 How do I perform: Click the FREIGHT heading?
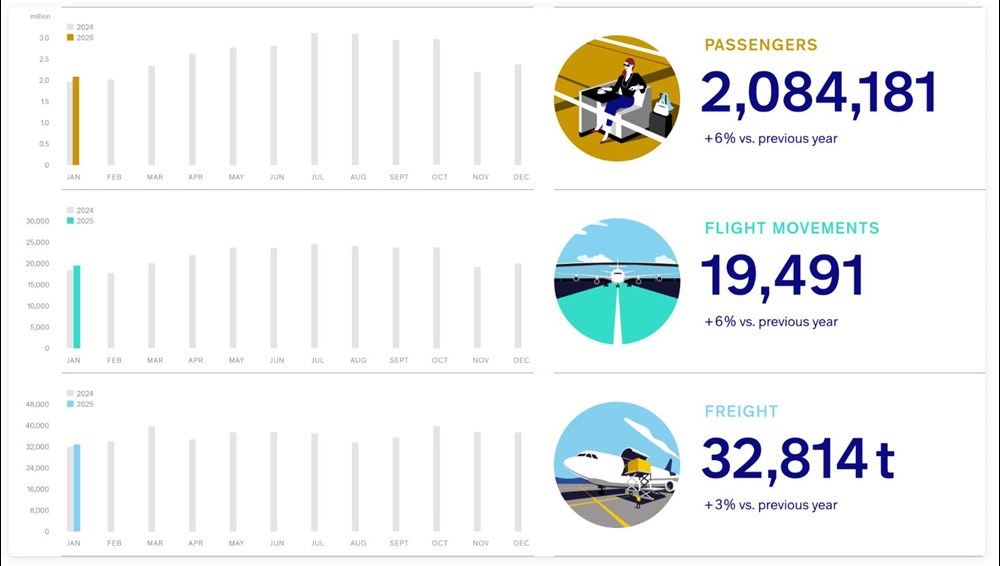[741, 411]
